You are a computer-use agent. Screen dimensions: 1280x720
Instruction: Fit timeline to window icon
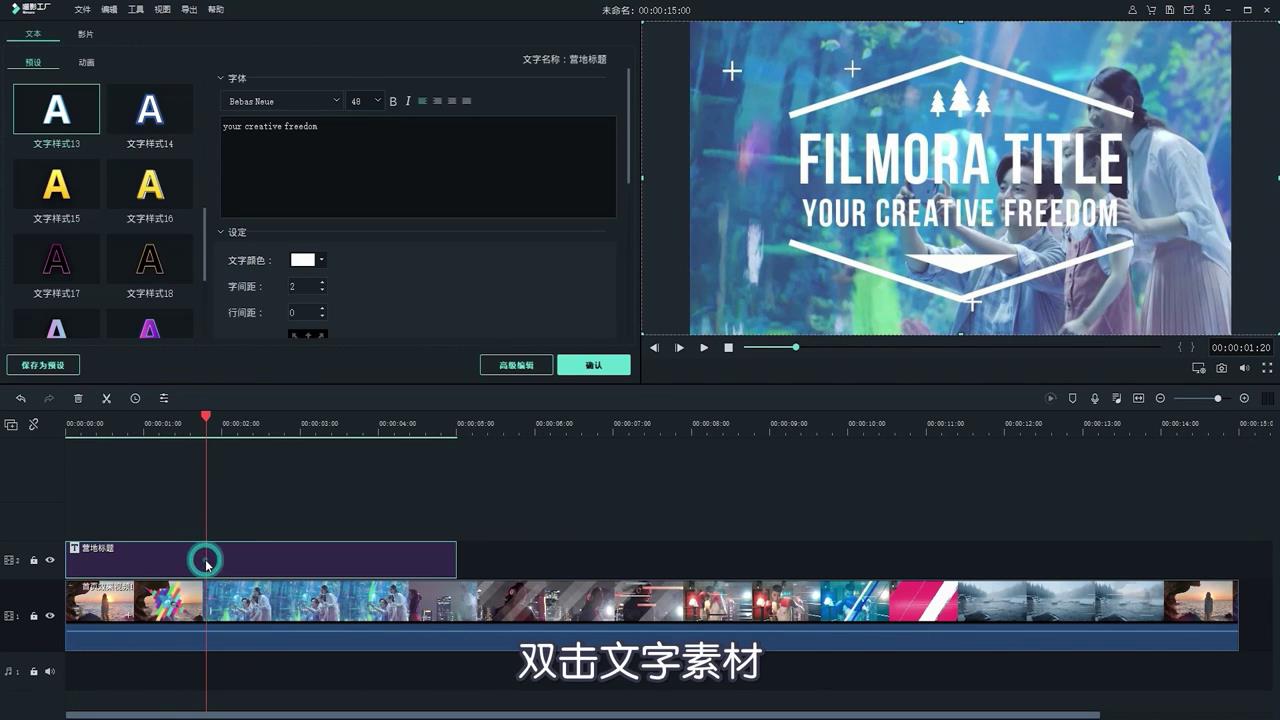(x=1138, y=398)
